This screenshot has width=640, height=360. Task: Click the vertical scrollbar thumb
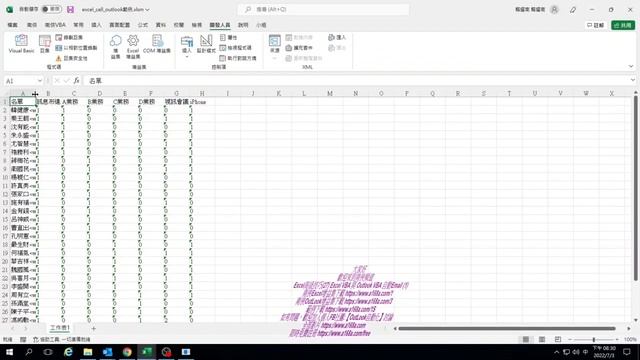[x=635, y=188]
